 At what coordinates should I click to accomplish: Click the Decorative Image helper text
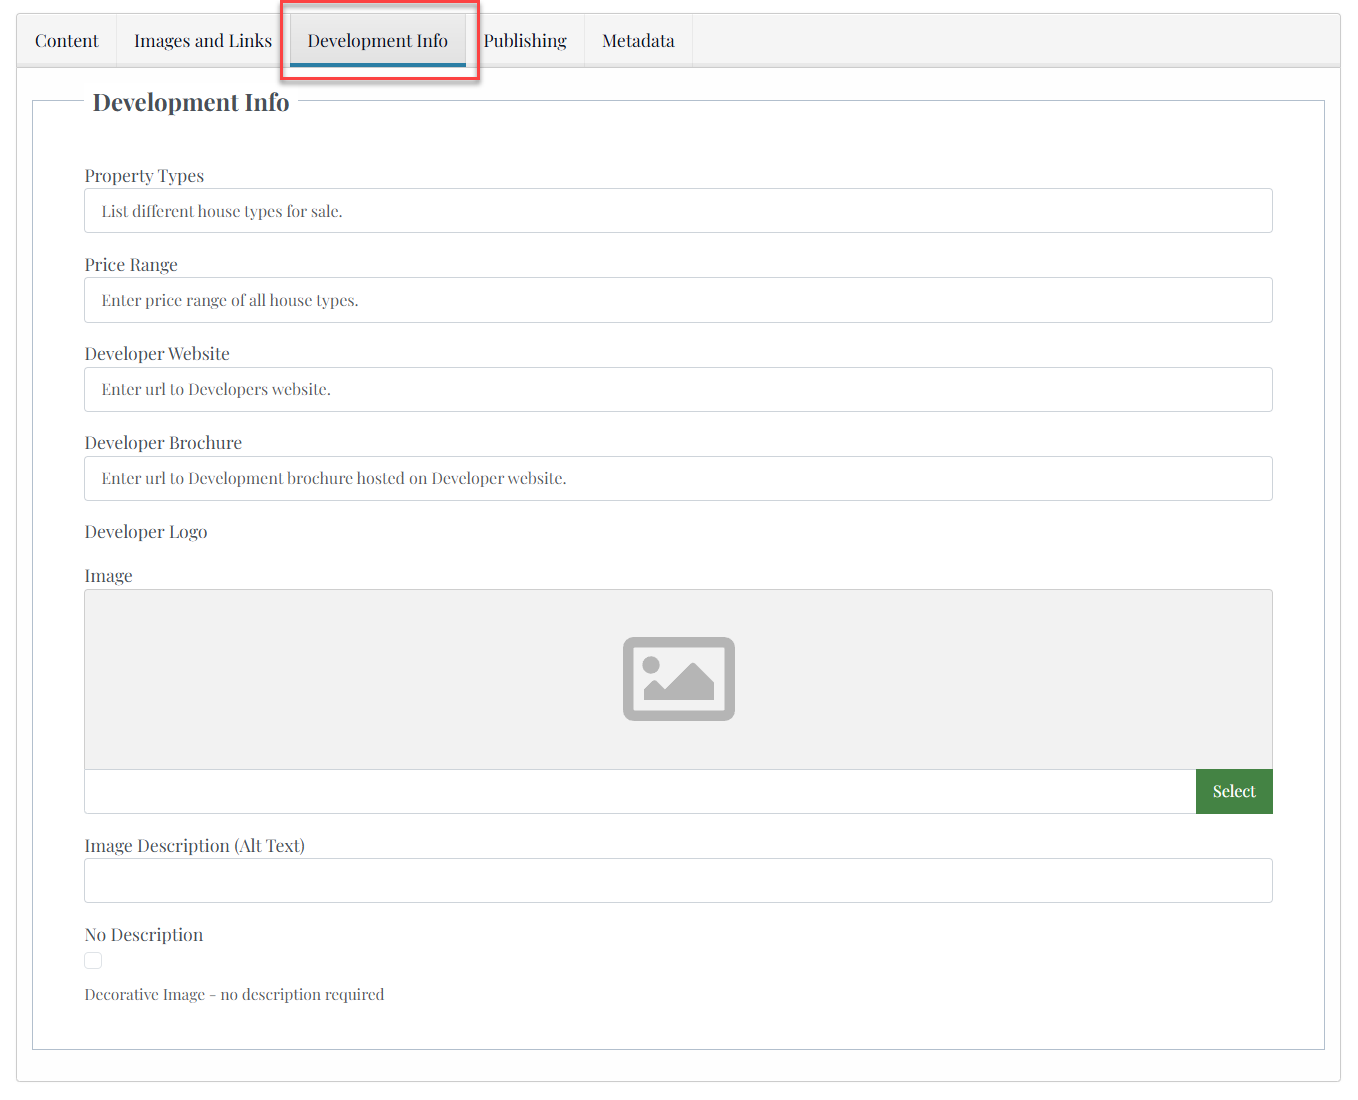pos(234,995)
